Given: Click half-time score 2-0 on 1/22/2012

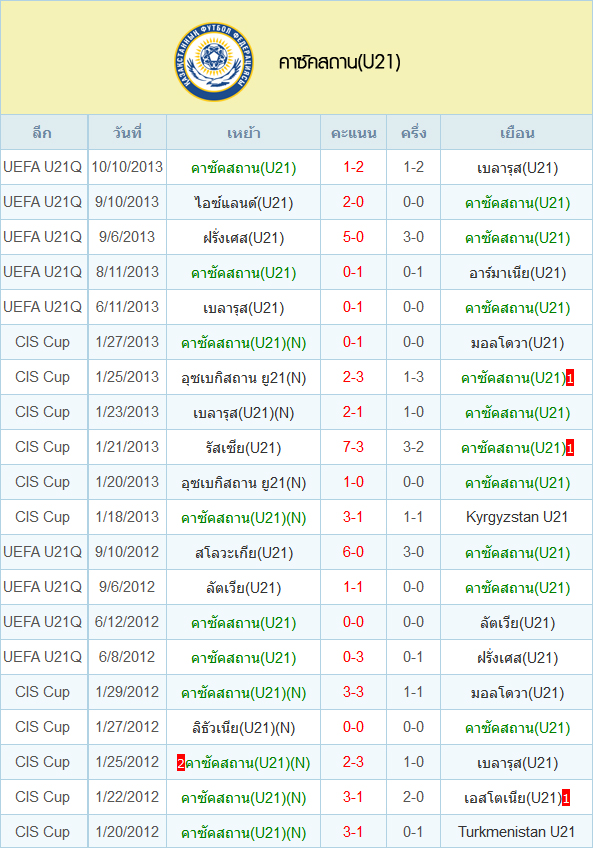Looking at the screenshot, I should 413,797.
